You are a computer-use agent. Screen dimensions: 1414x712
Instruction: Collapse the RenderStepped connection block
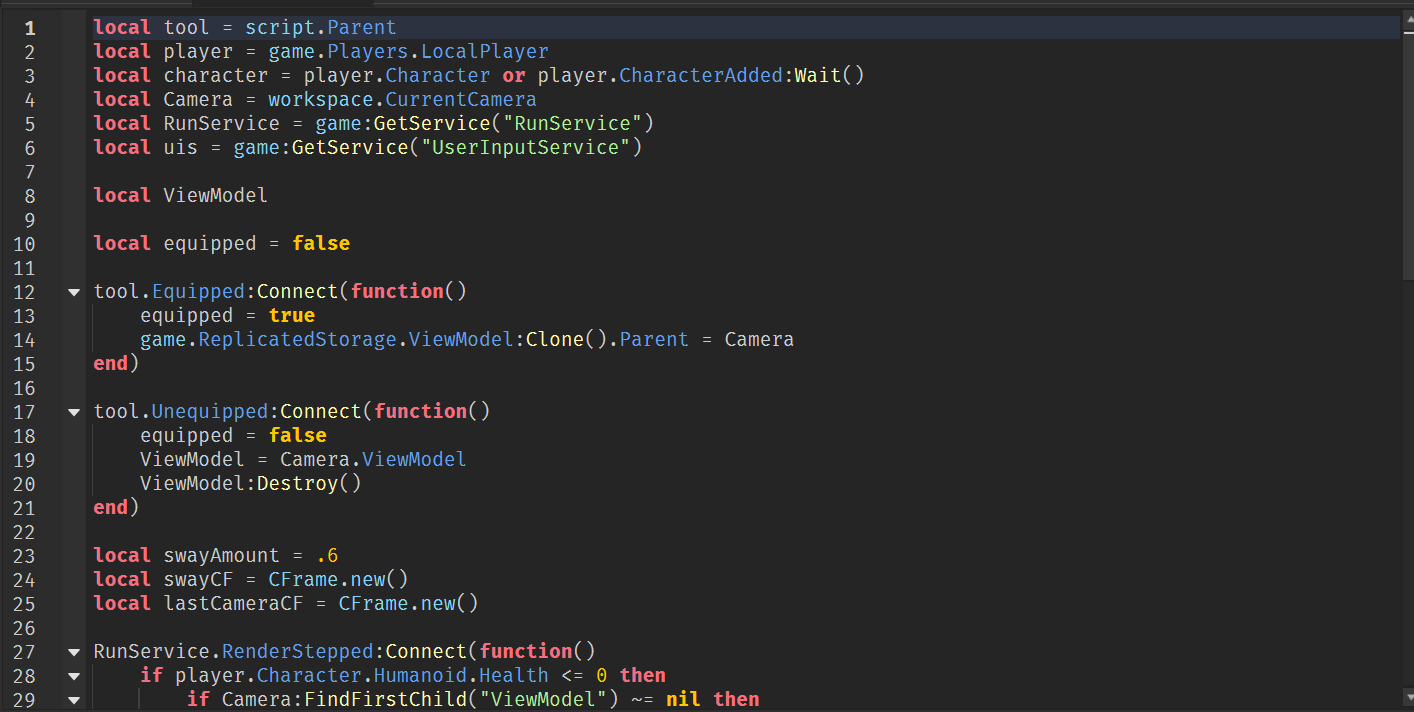(x=73, y=651)
